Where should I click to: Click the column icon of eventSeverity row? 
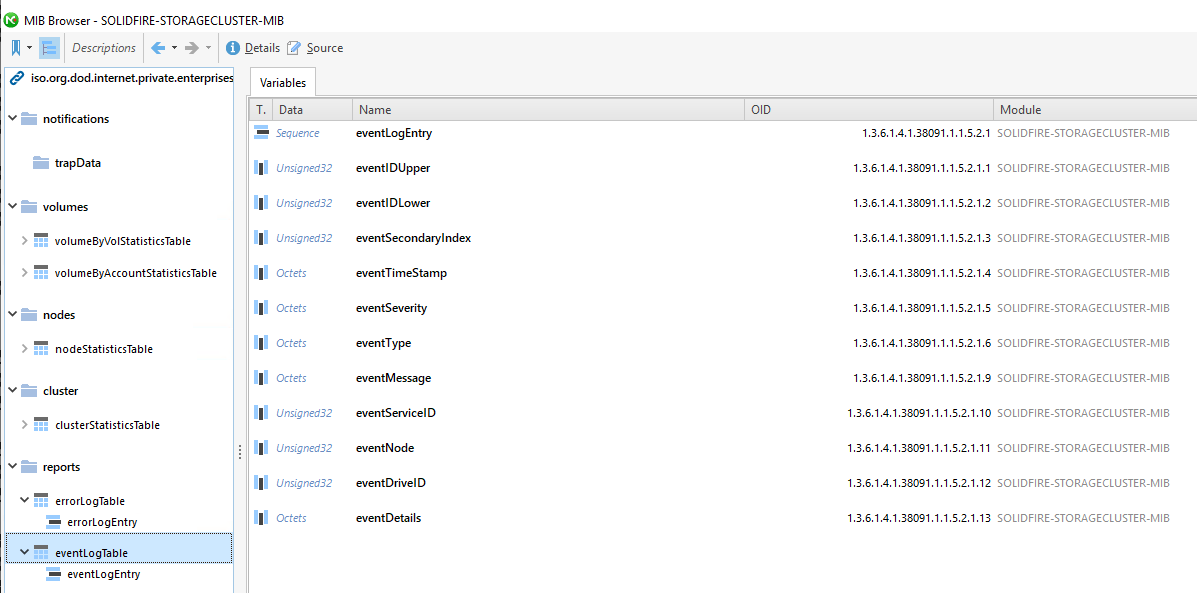(x=261, y=308)
